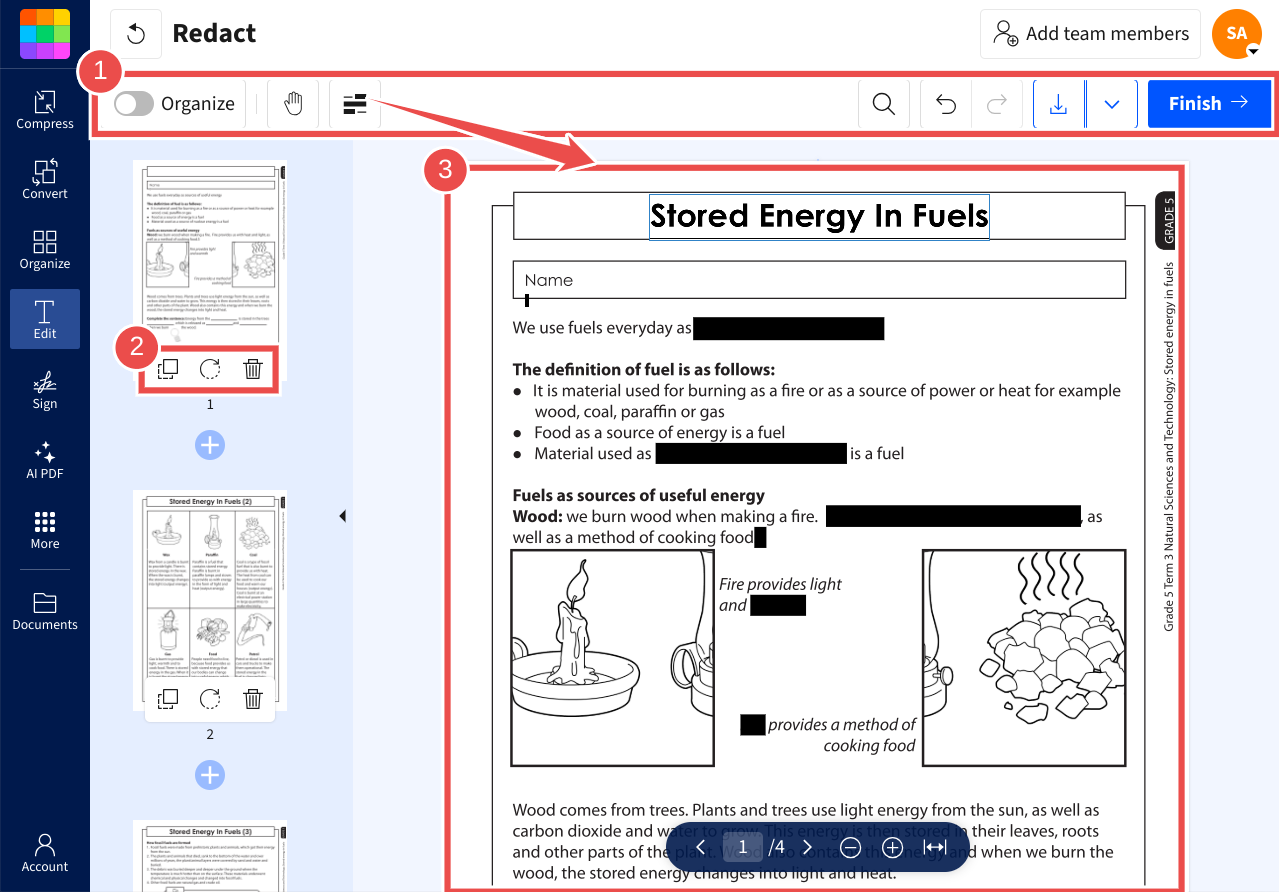The image size is (1279, 892).
Task: Go to the Documents section
Action: coord(44,610)
